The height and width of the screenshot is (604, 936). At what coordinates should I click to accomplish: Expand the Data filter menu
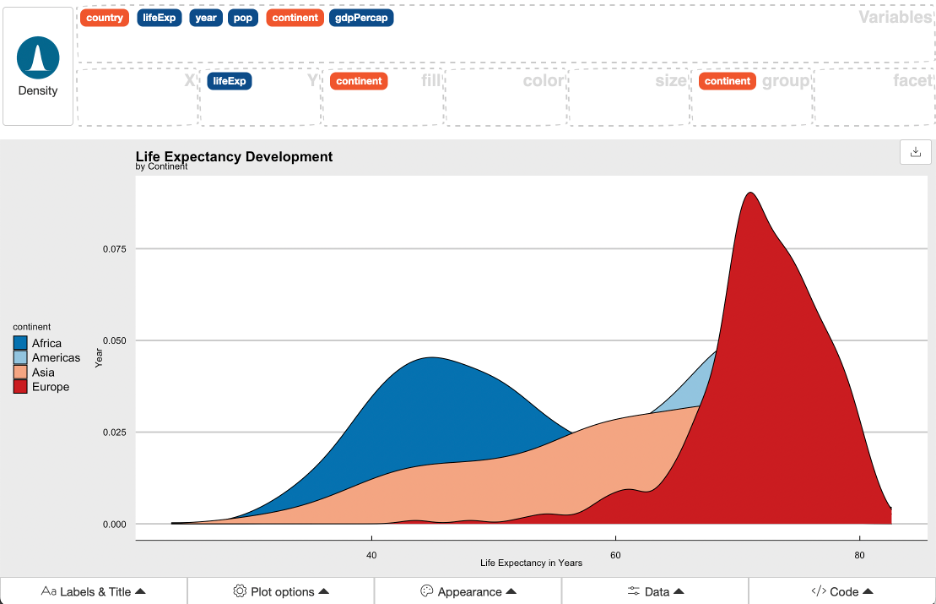coord(655,591)
